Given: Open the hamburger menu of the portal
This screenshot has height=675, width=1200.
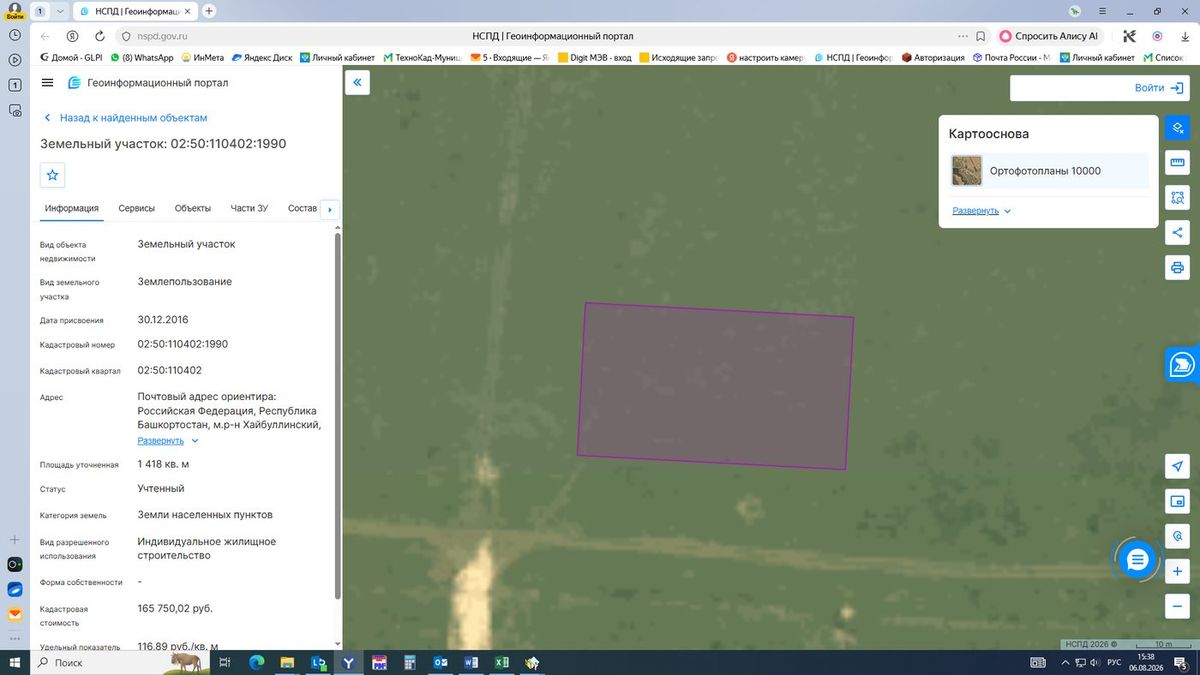Looking at the screenshot, I should tap(48, 83).
